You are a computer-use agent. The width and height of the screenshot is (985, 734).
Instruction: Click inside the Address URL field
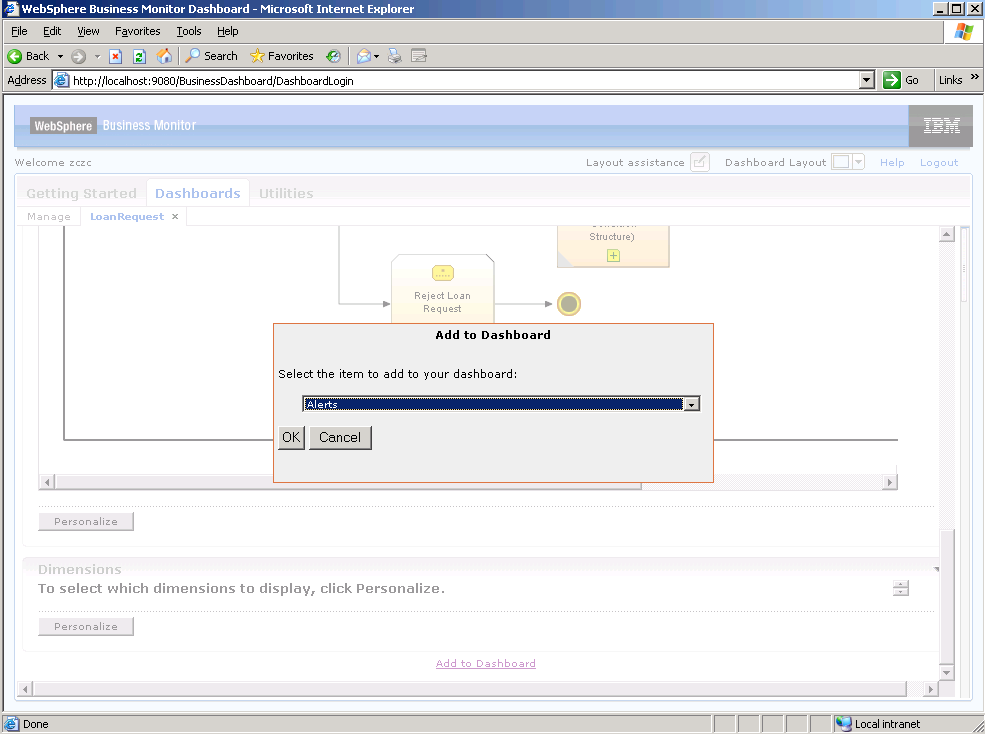[x=465, y=80]
